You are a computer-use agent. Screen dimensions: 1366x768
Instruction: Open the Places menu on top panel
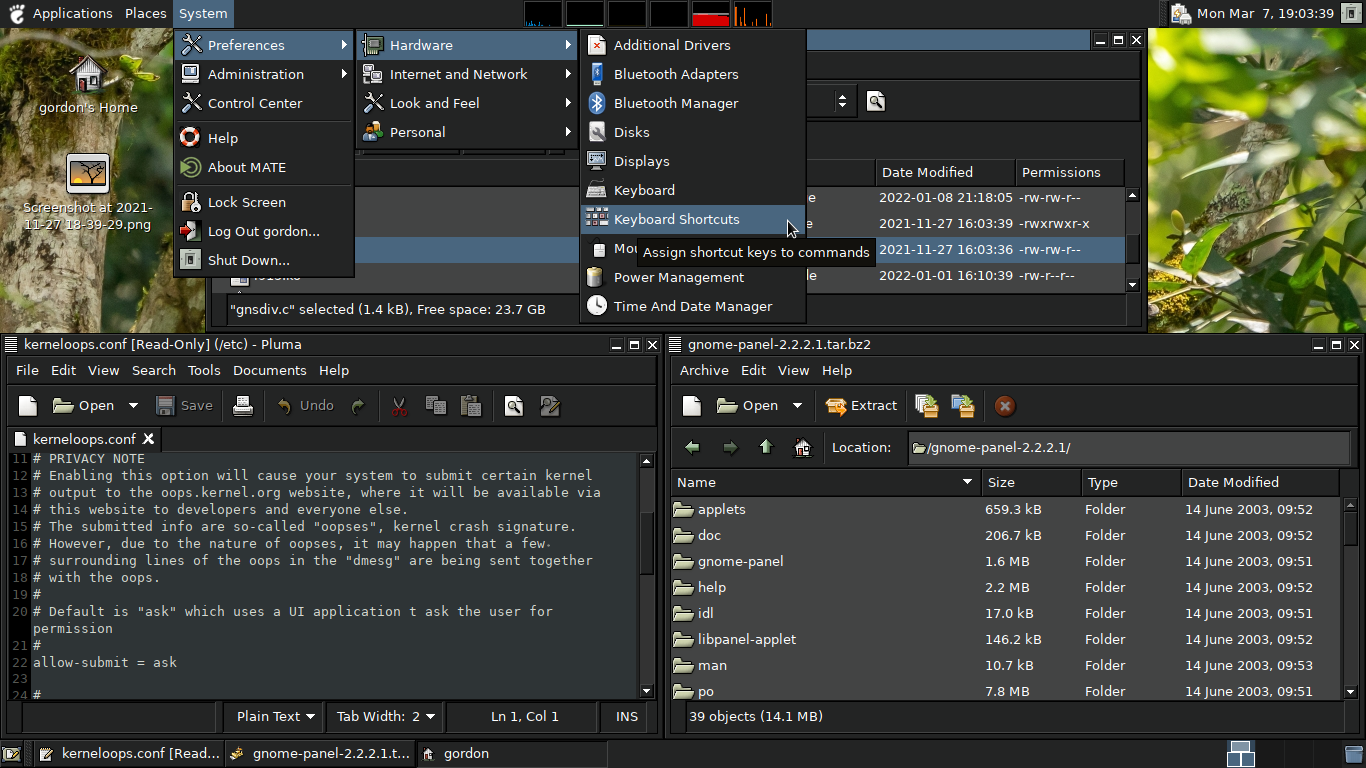point(145,14)
